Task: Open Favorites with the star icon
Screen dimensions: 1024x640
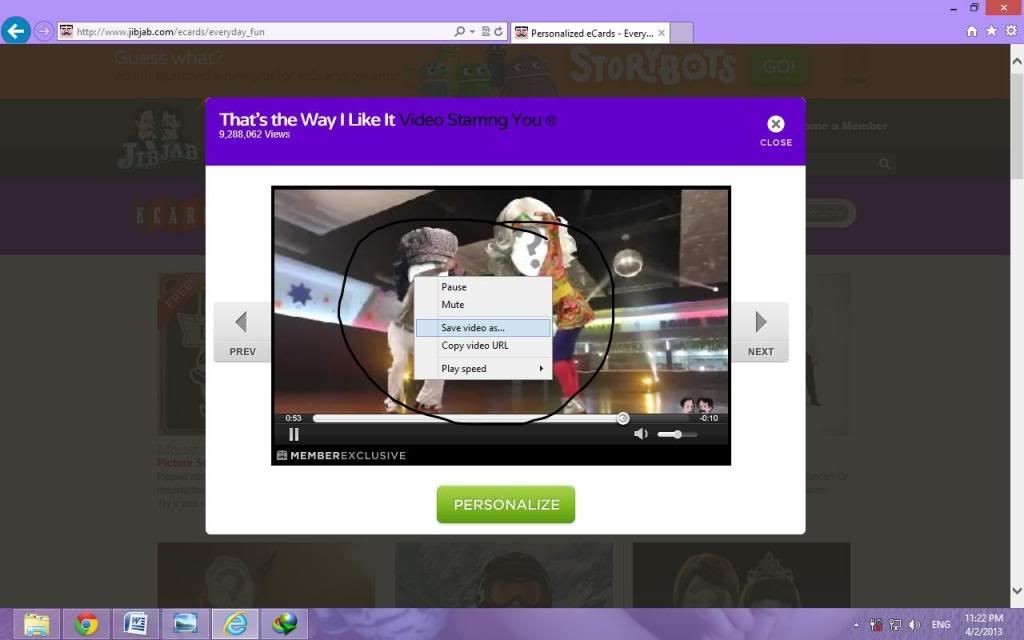Action: (x=991, y=31)
